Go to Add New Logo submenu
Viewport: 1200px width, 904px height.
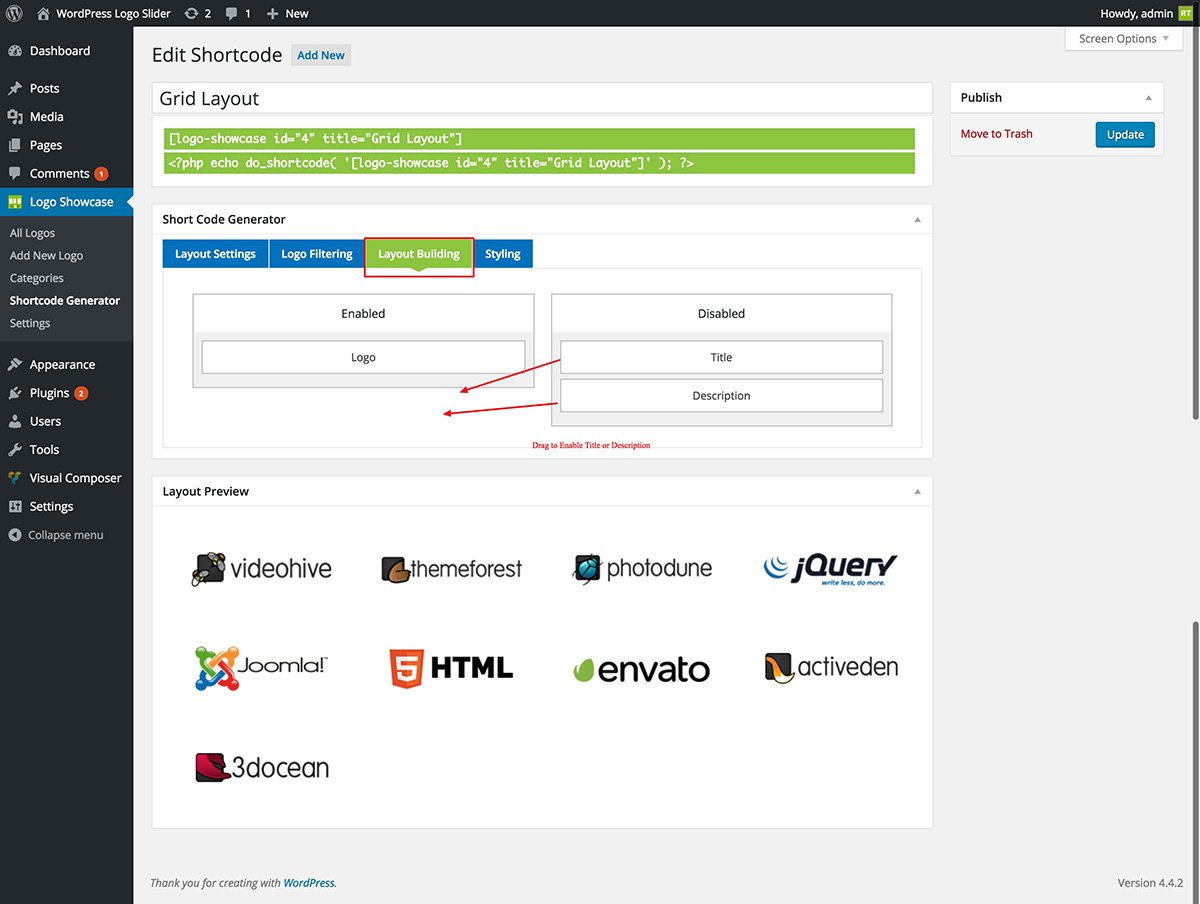46,256
